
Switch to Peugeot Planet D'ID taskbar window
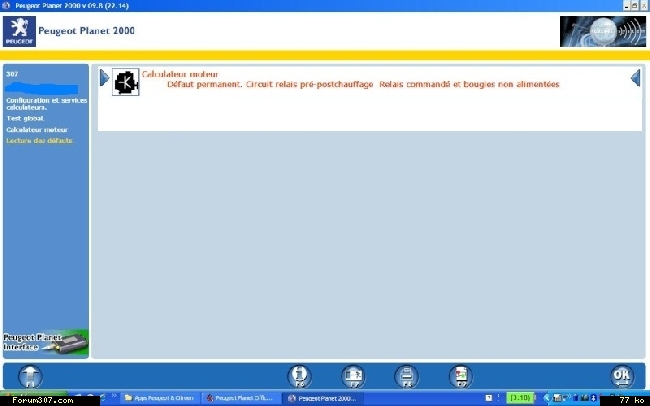(240, 398)
